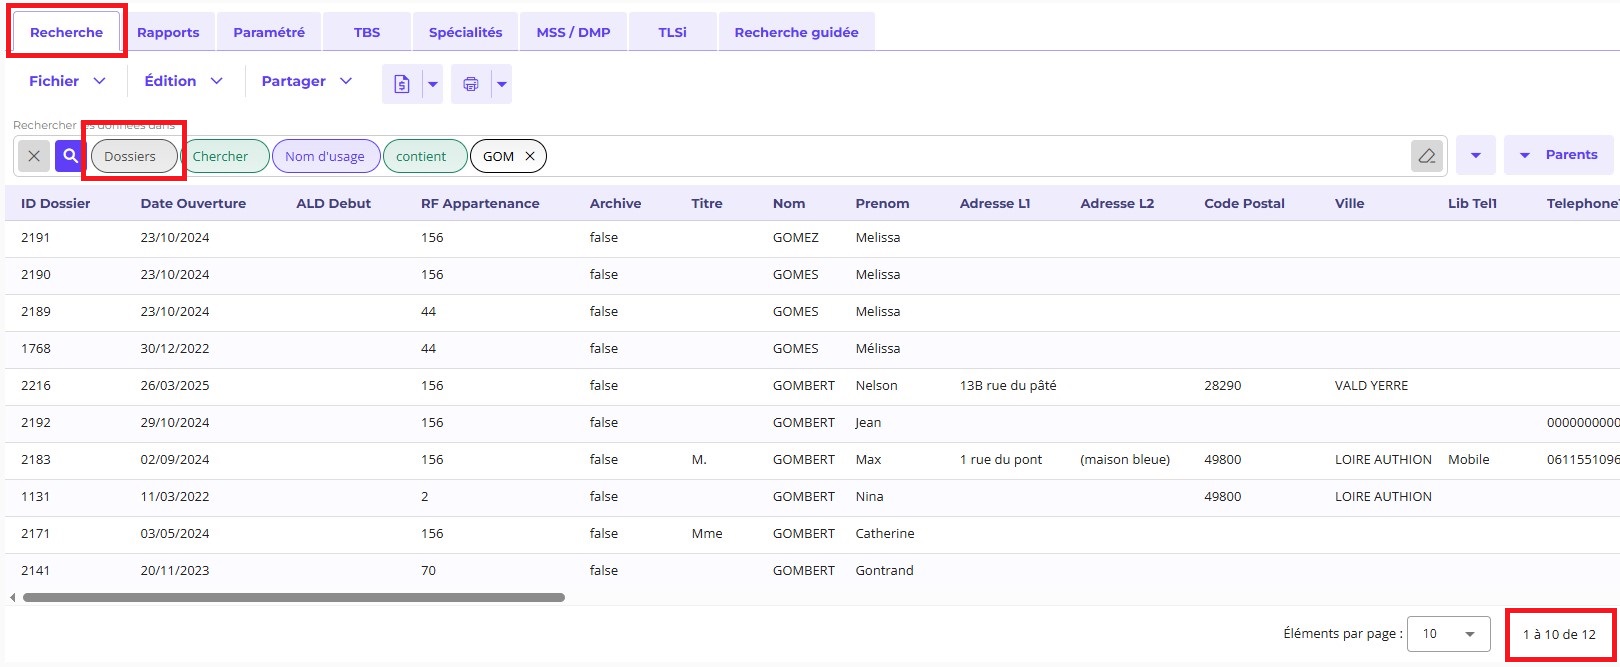Viewport: 1620px width, 667px height.
Task: Click the Nom d'usage field chip
Action: [325, 156]
